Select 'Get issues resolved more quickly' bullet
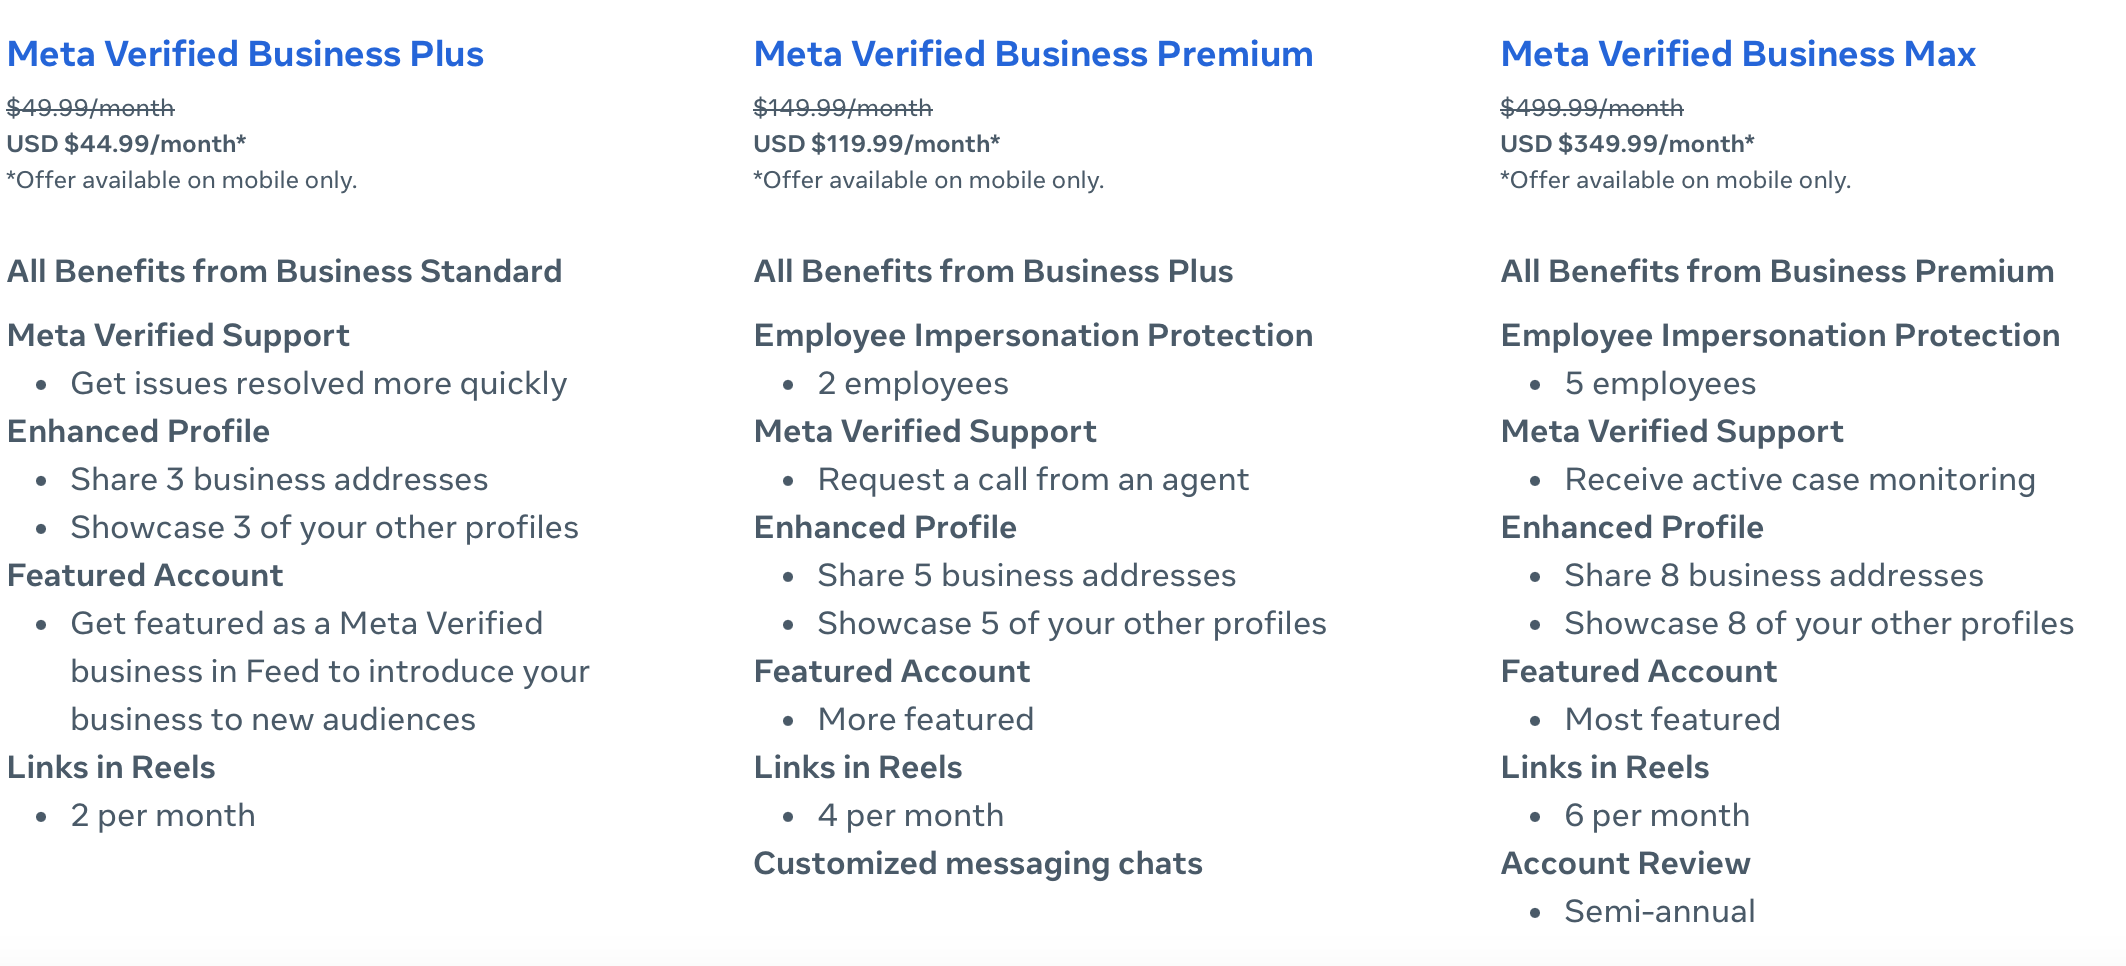The width and height of the screenshot is (2126, 966). [x=318, y=384]
